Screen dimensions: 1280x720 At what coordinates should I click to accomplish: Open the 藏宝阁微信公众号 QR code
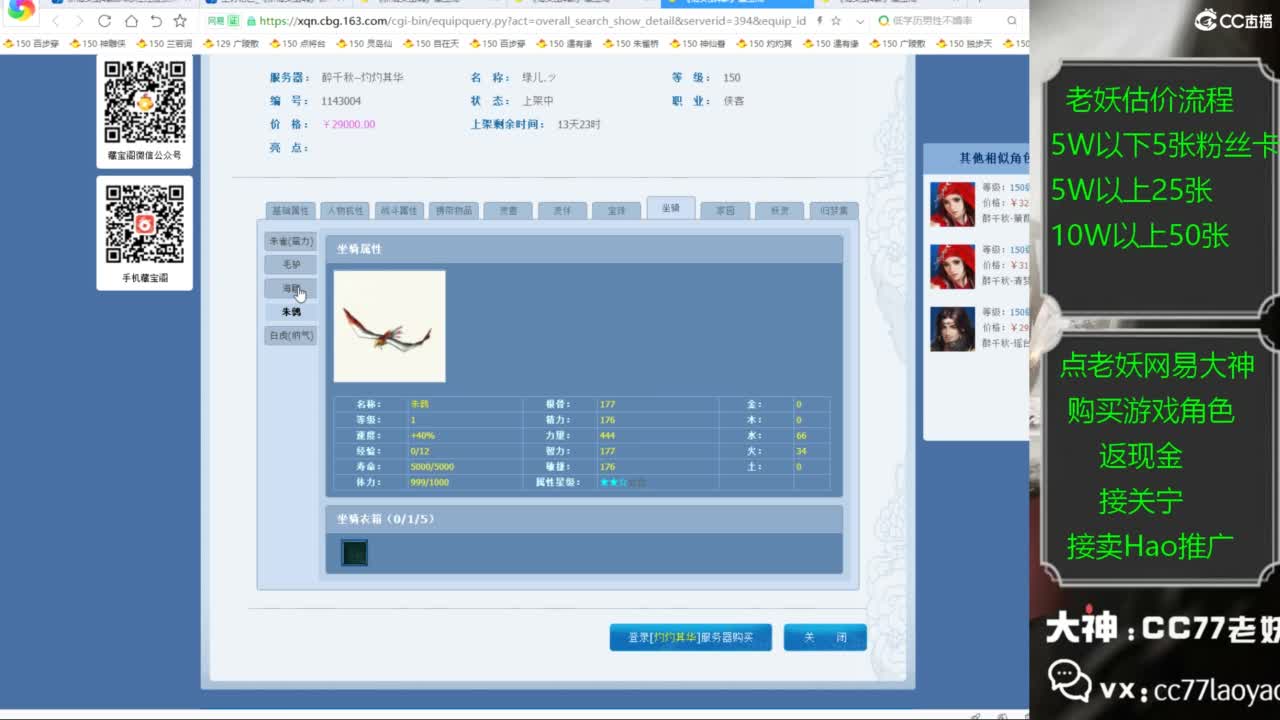[x=145, y=101]
